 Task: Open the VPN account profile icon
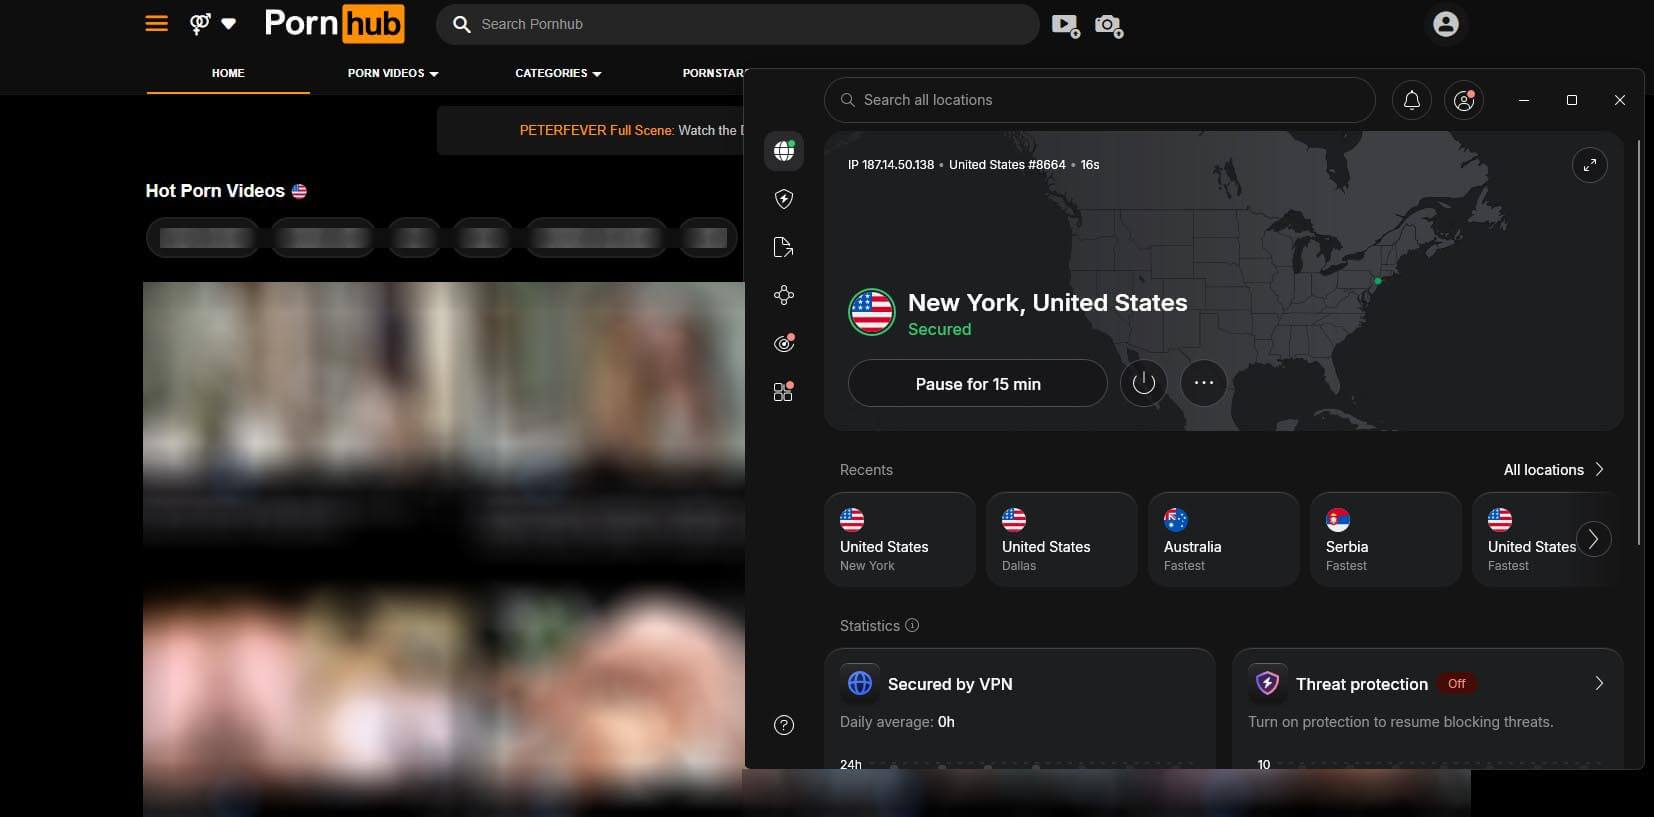(1464, 100)
